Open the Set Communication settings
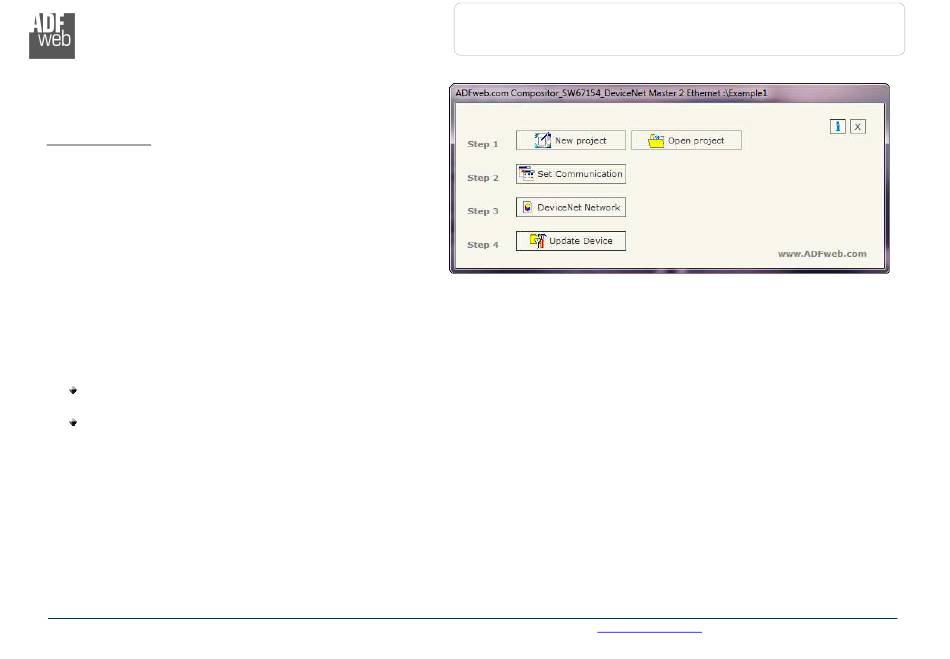 coord(571,174)
